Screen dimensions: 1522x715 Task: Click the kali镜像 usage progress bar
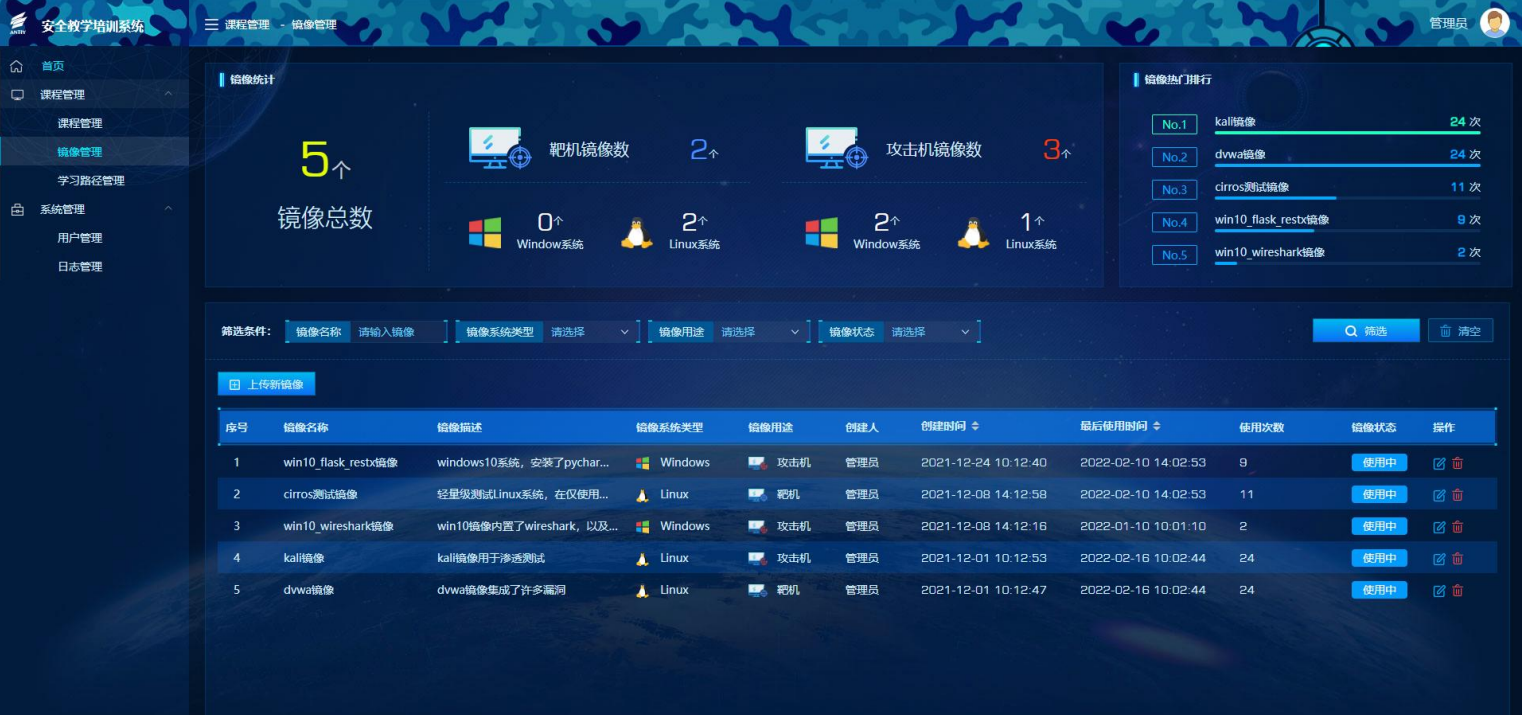click(1347, 131)
